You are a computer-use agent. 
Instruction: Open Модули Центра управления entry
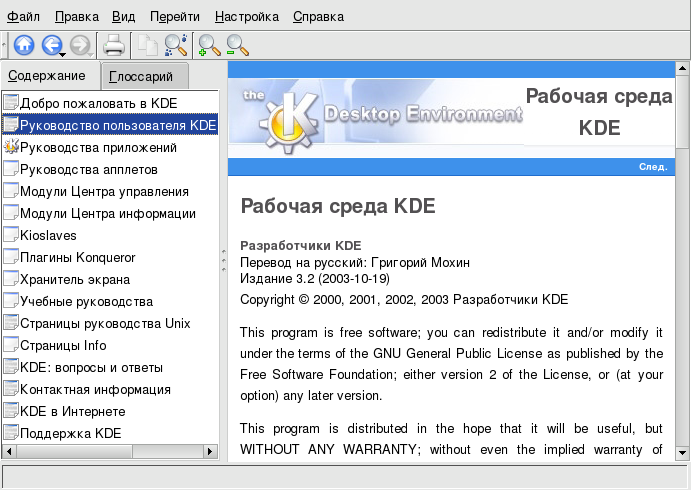104,191
